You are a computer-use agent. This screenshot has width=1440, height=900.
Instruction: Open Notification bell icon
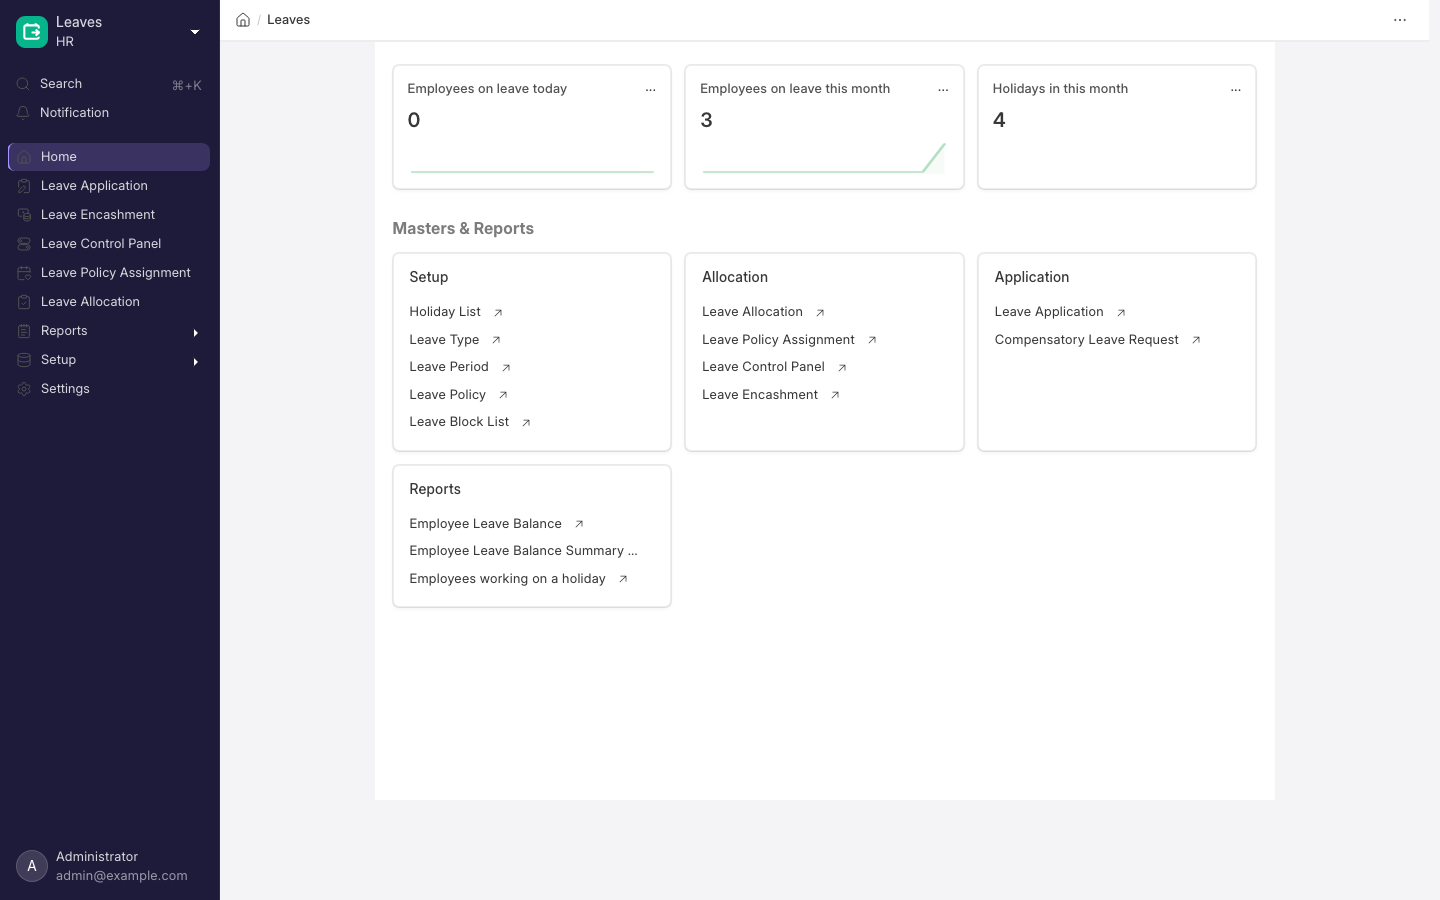(x=23, y=113)
